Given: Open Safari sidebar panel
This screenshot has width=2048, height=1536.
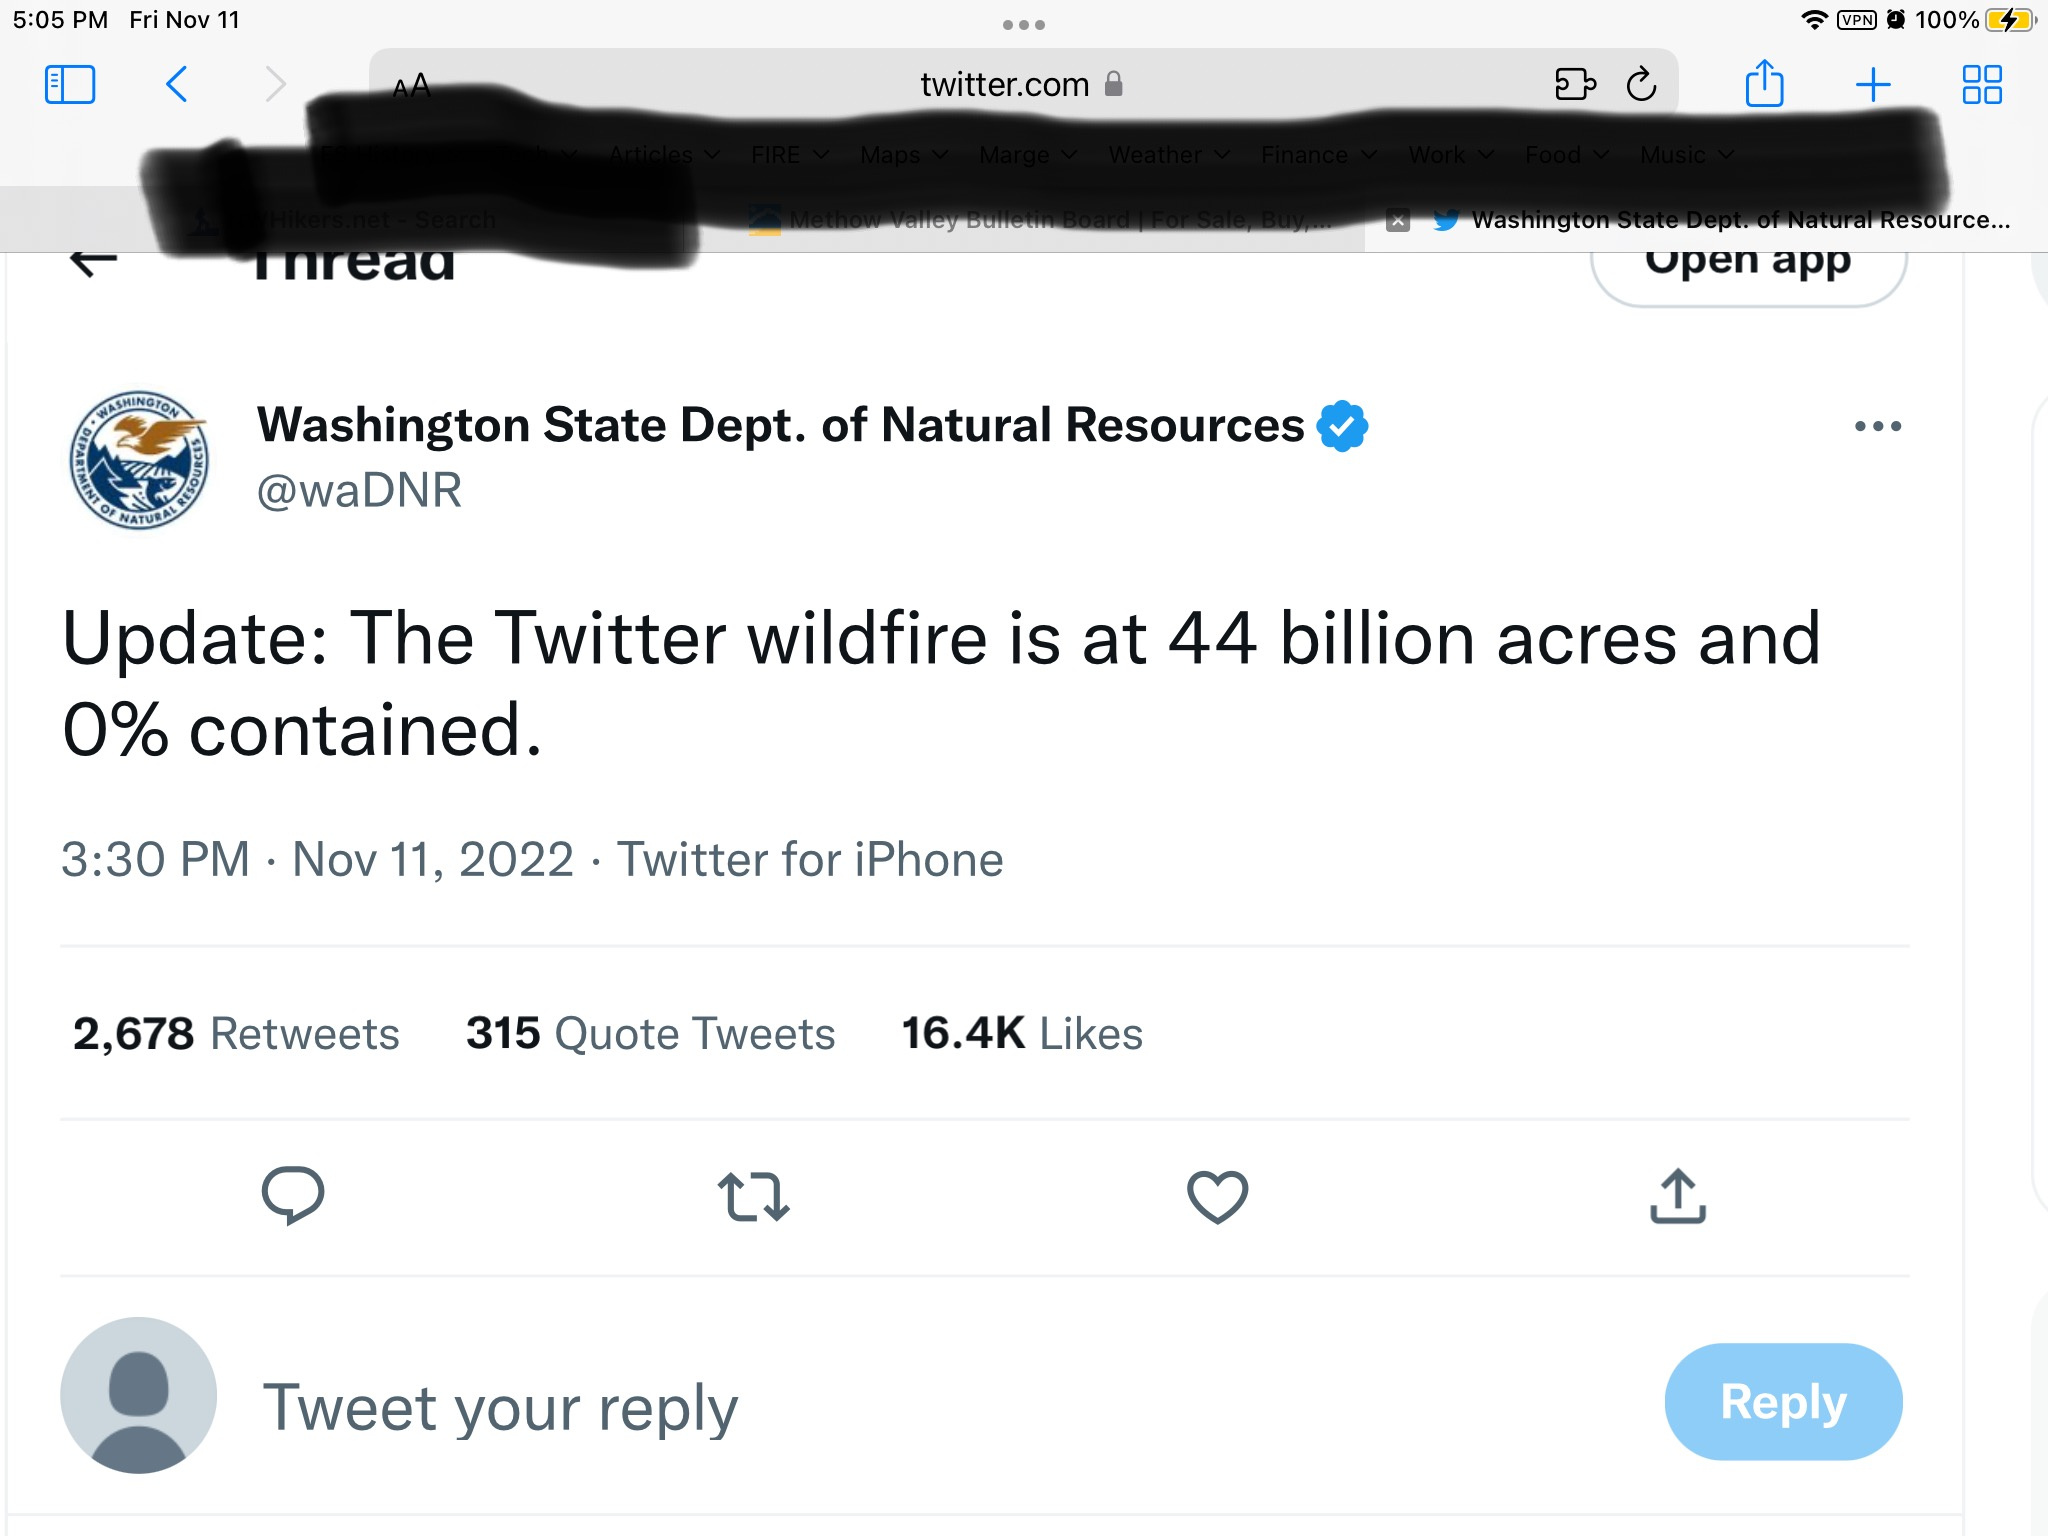Looking at the screenshot, I should 70,85.
